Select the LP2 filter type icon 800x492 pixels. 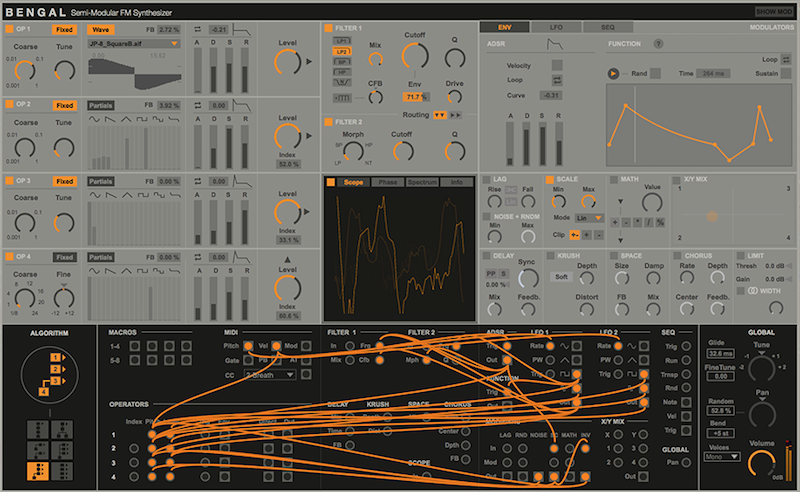pos(341,52)
